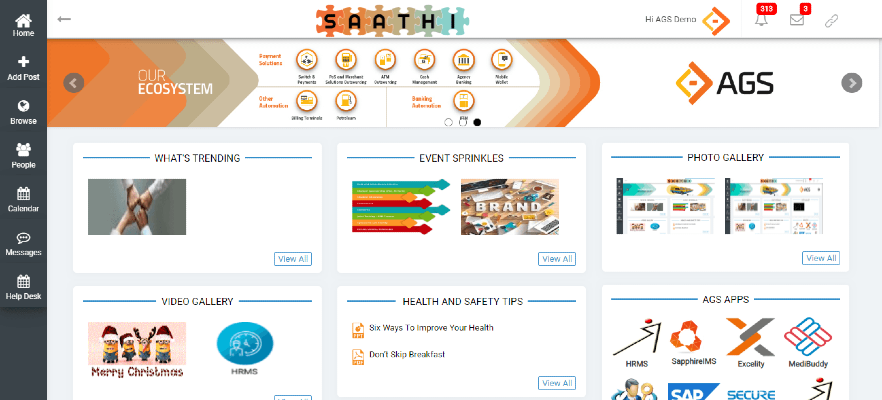The image size is (882, 400).
Task: Click View All under What's Trending
Action: point(292,259)
